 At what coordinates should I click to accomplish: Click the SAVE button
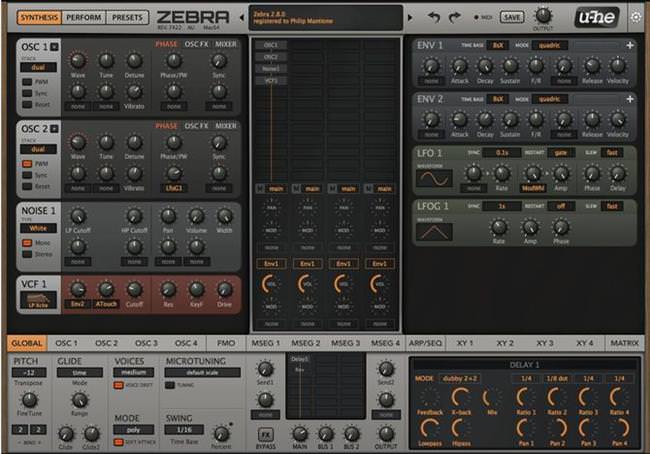512,17
